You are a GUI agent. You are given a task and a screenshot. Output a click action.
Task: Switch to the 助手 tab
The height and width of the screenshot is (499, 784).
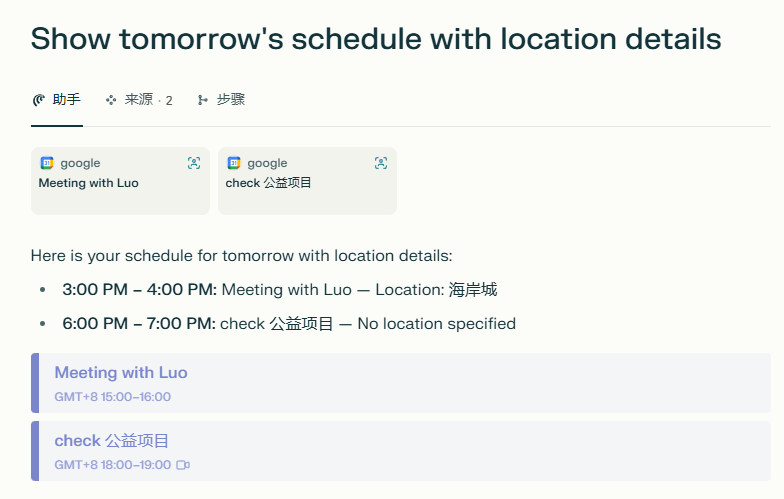click(x=66, y=100)
